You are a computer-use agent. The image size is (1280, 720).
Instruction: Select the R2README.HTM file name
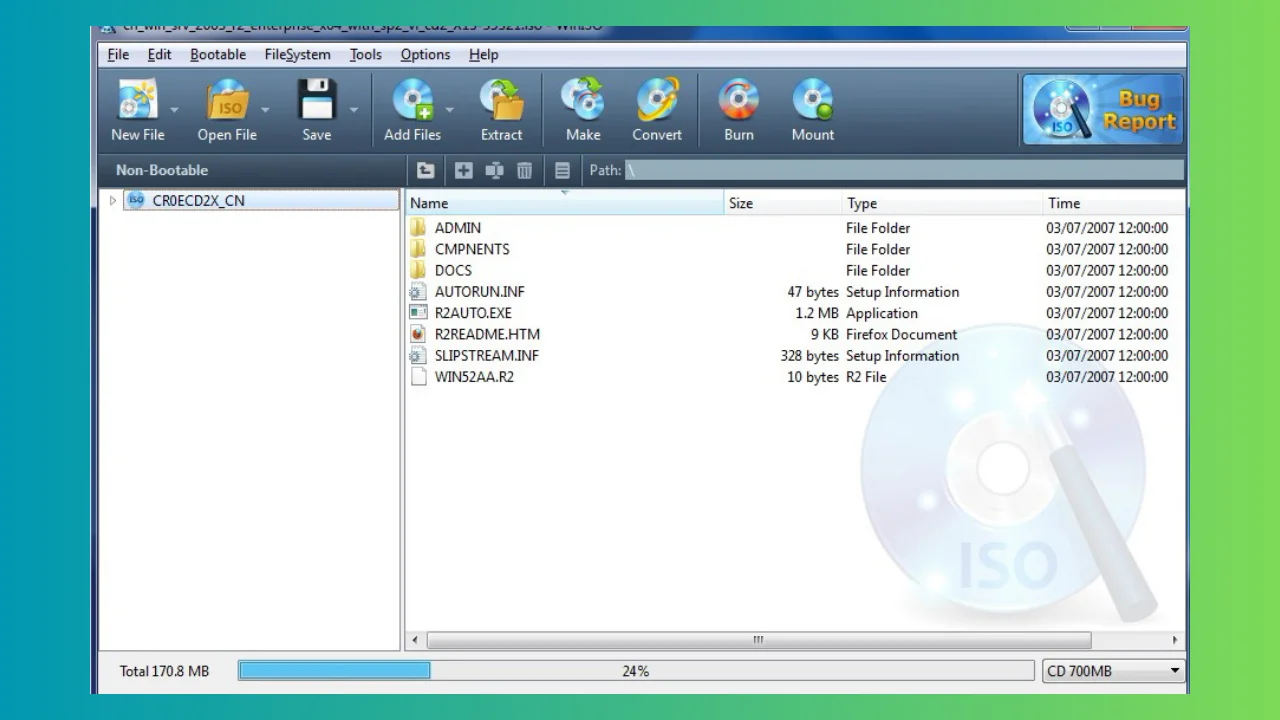click(x=487, y=334)
